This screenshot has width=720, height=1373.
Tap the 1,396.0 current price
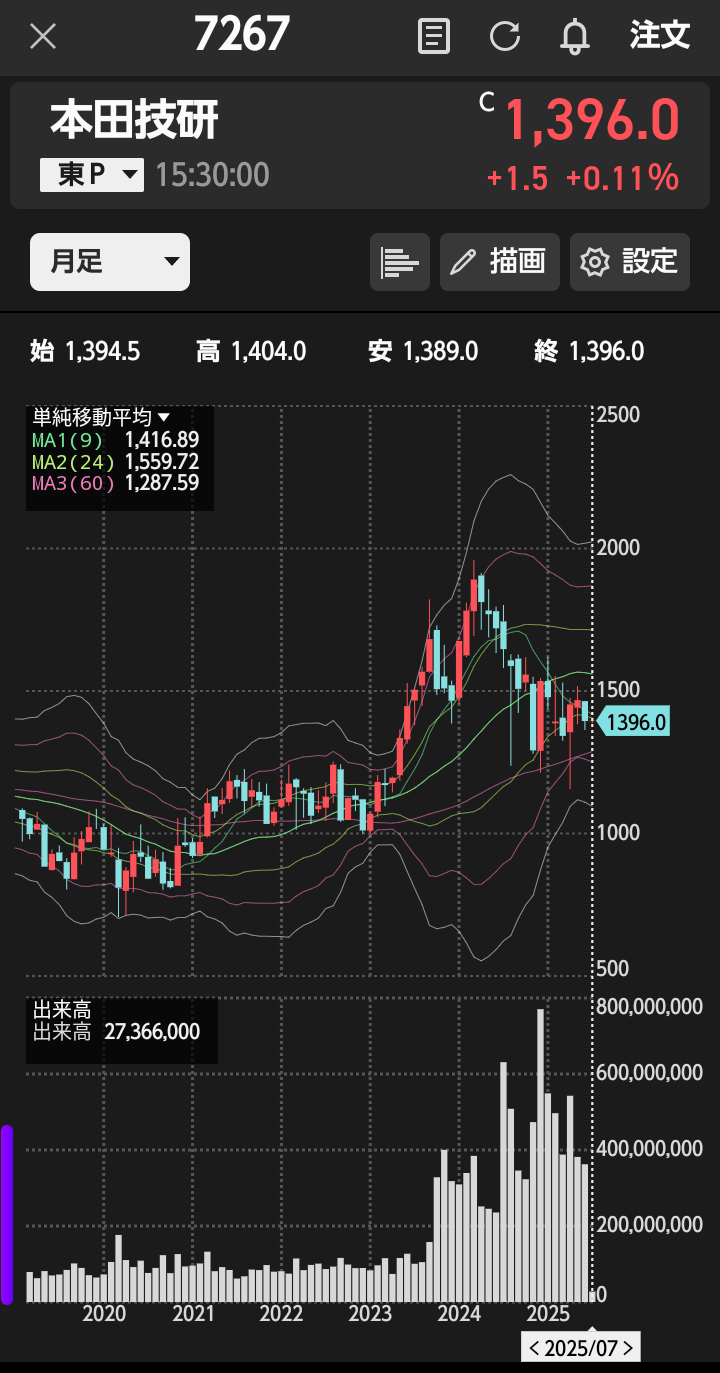(591, 121)
